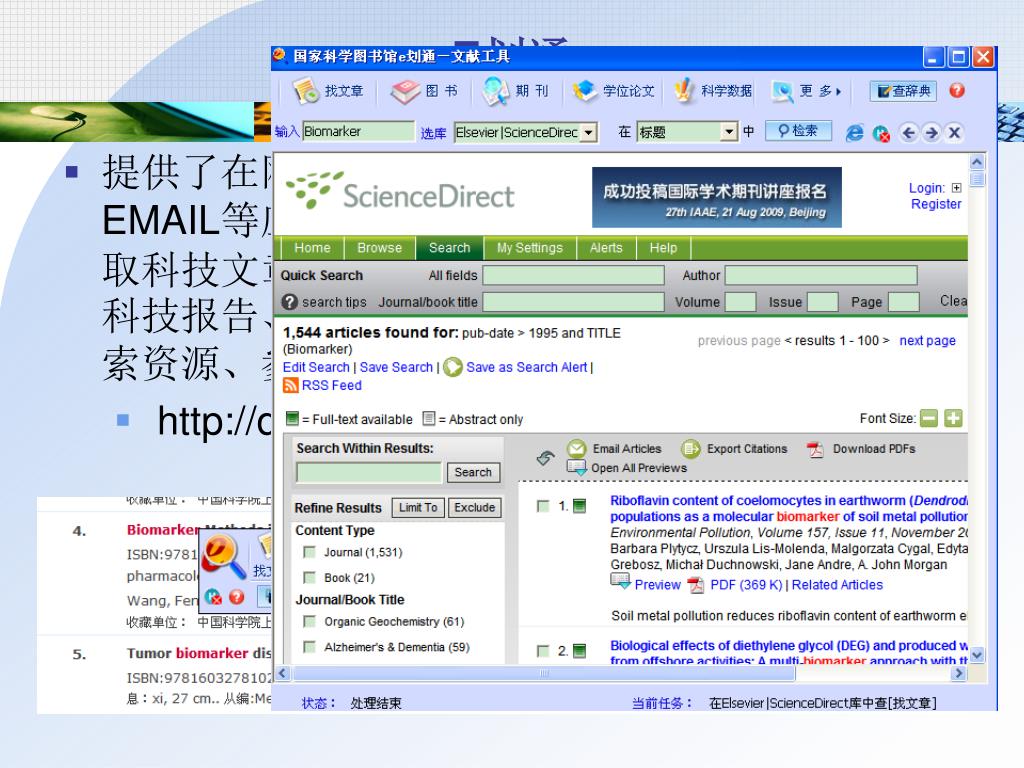The height and width of the screenshot is (768, 1024).
Task: Increase font size with plus button
Action: coord(953,418)
